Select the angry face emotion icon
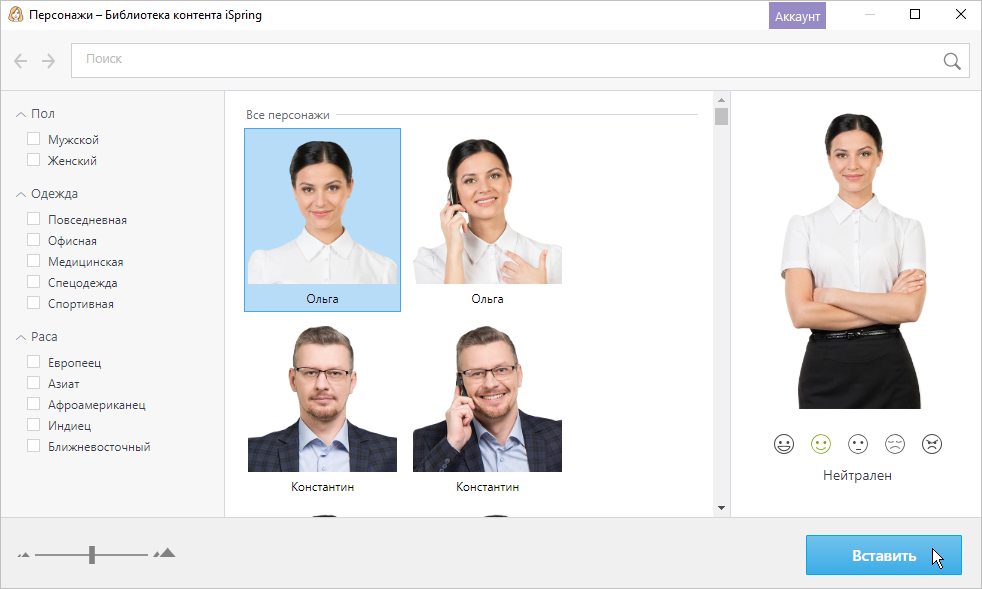The height and width of the screenshot is (589, 982). click(932, 444)
